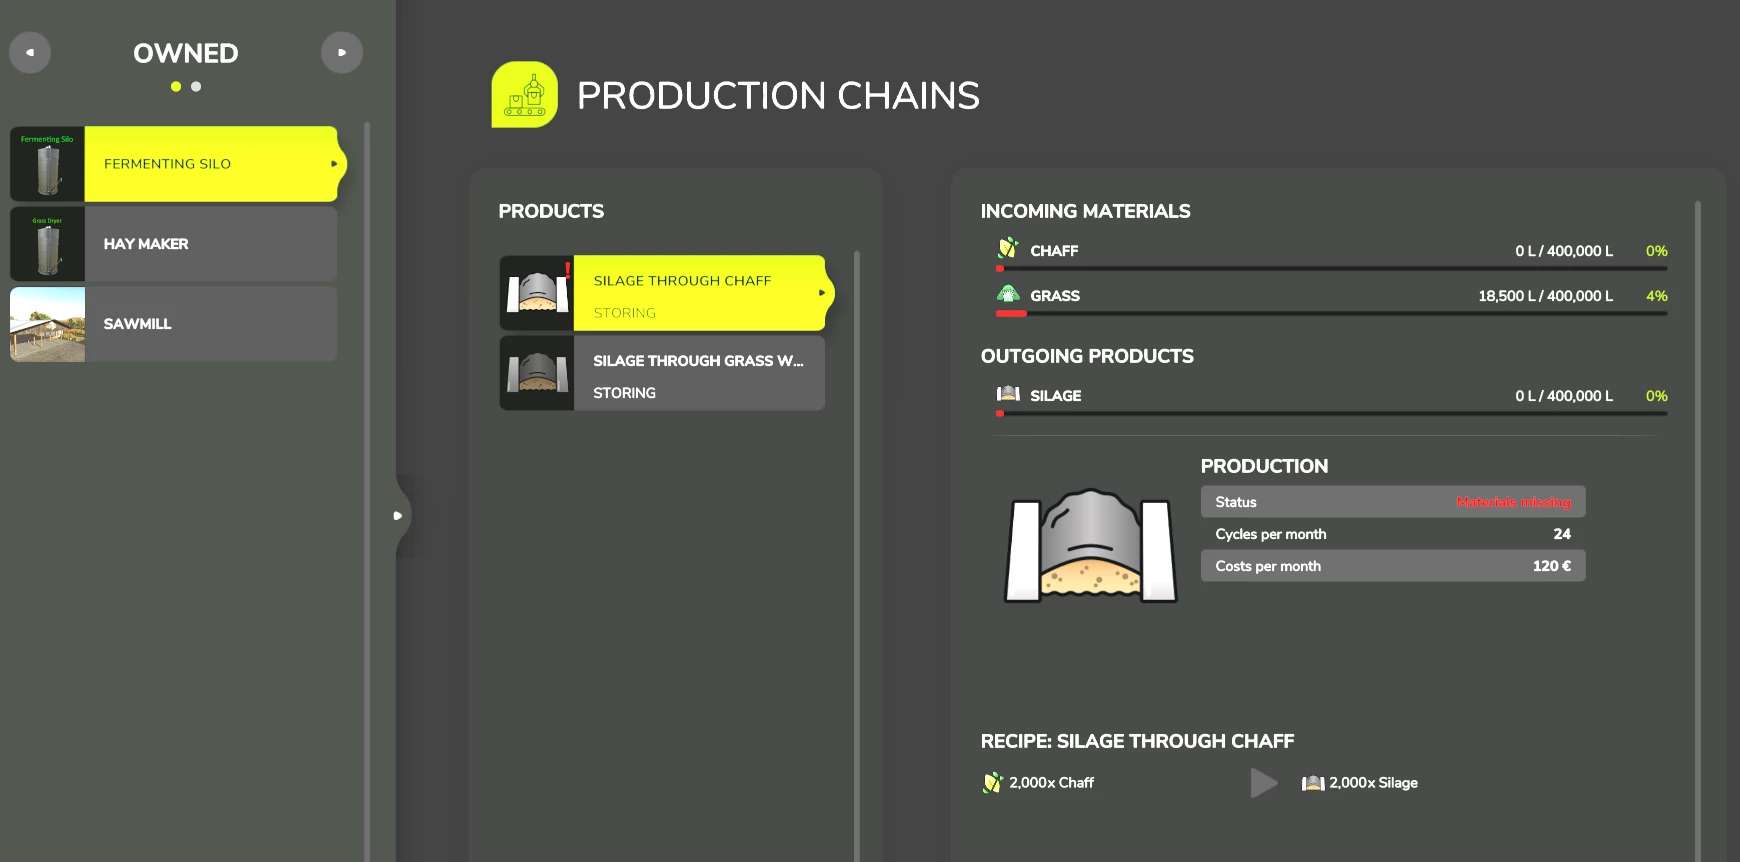Select the Fermenting Silo production point

(x=210, y=164)
